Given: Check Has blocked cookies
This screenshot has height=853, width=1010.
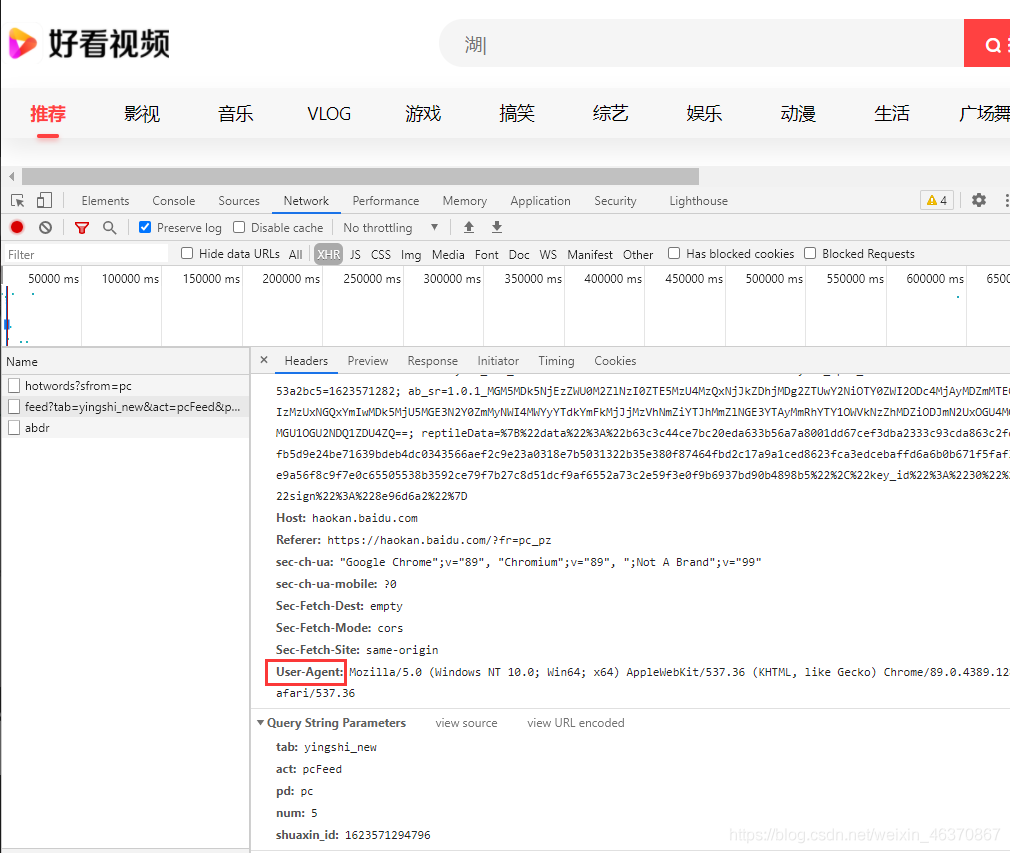Looking at the screenshot, I should click(x=674, y=253).
